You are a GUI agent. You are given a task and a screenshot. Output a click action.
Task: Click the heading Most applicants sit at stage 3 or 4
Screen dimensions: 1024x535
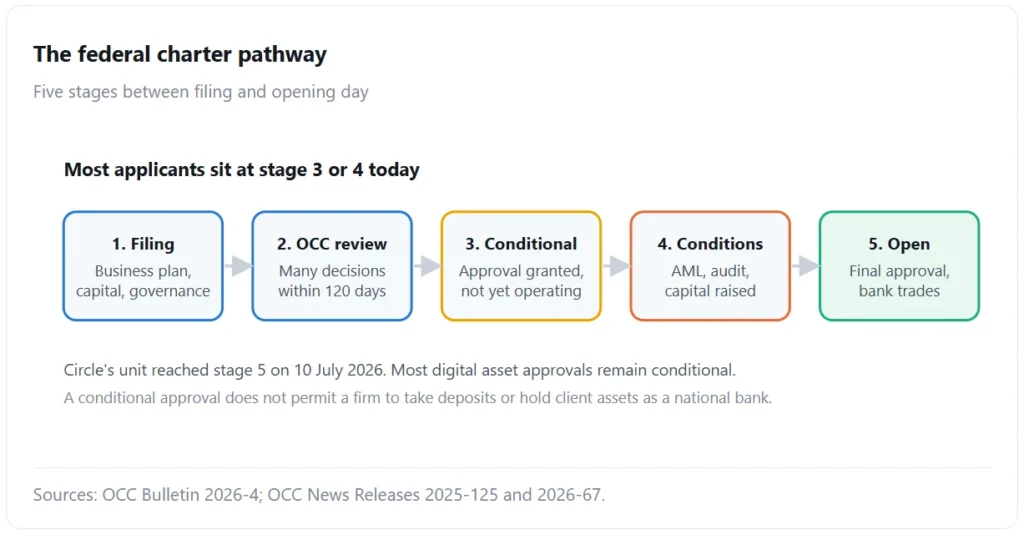(x=242, y=170)
